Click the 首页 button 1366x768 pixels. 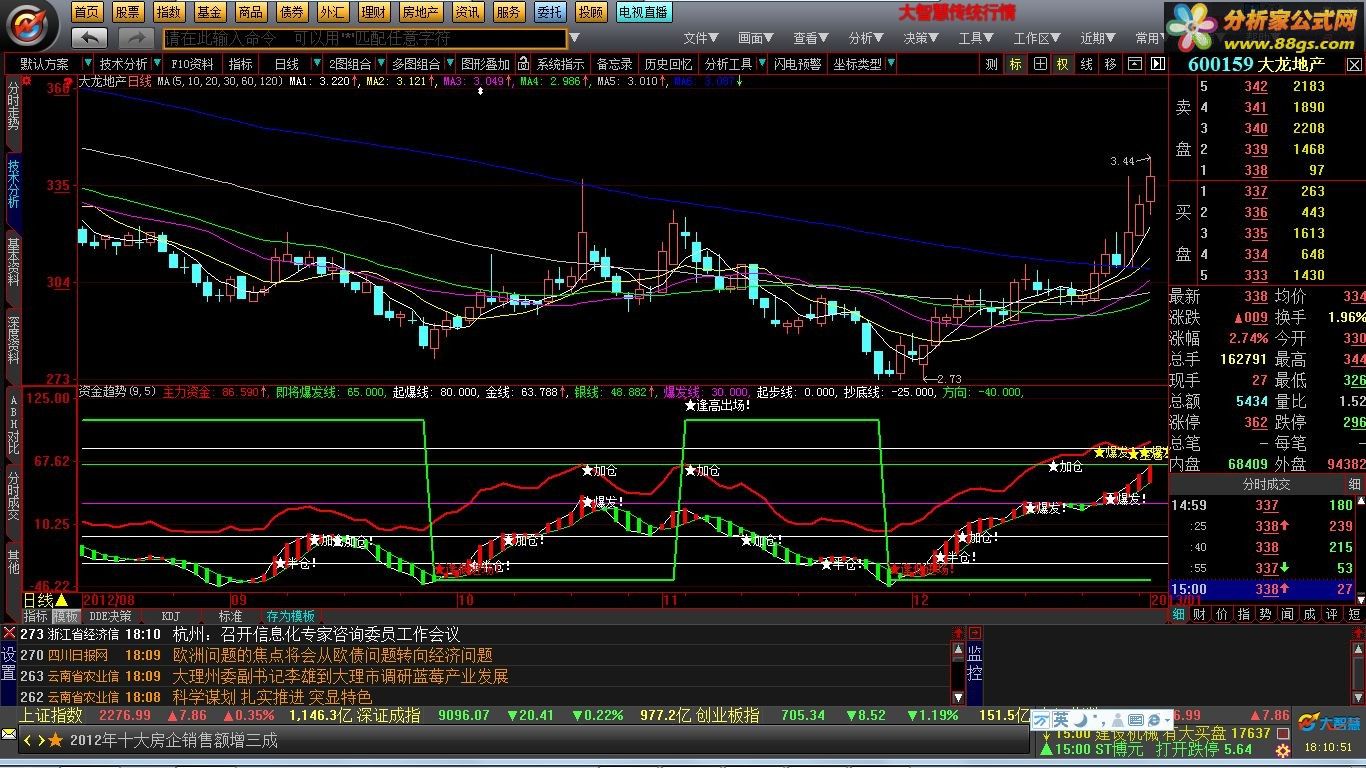(87, 12)
